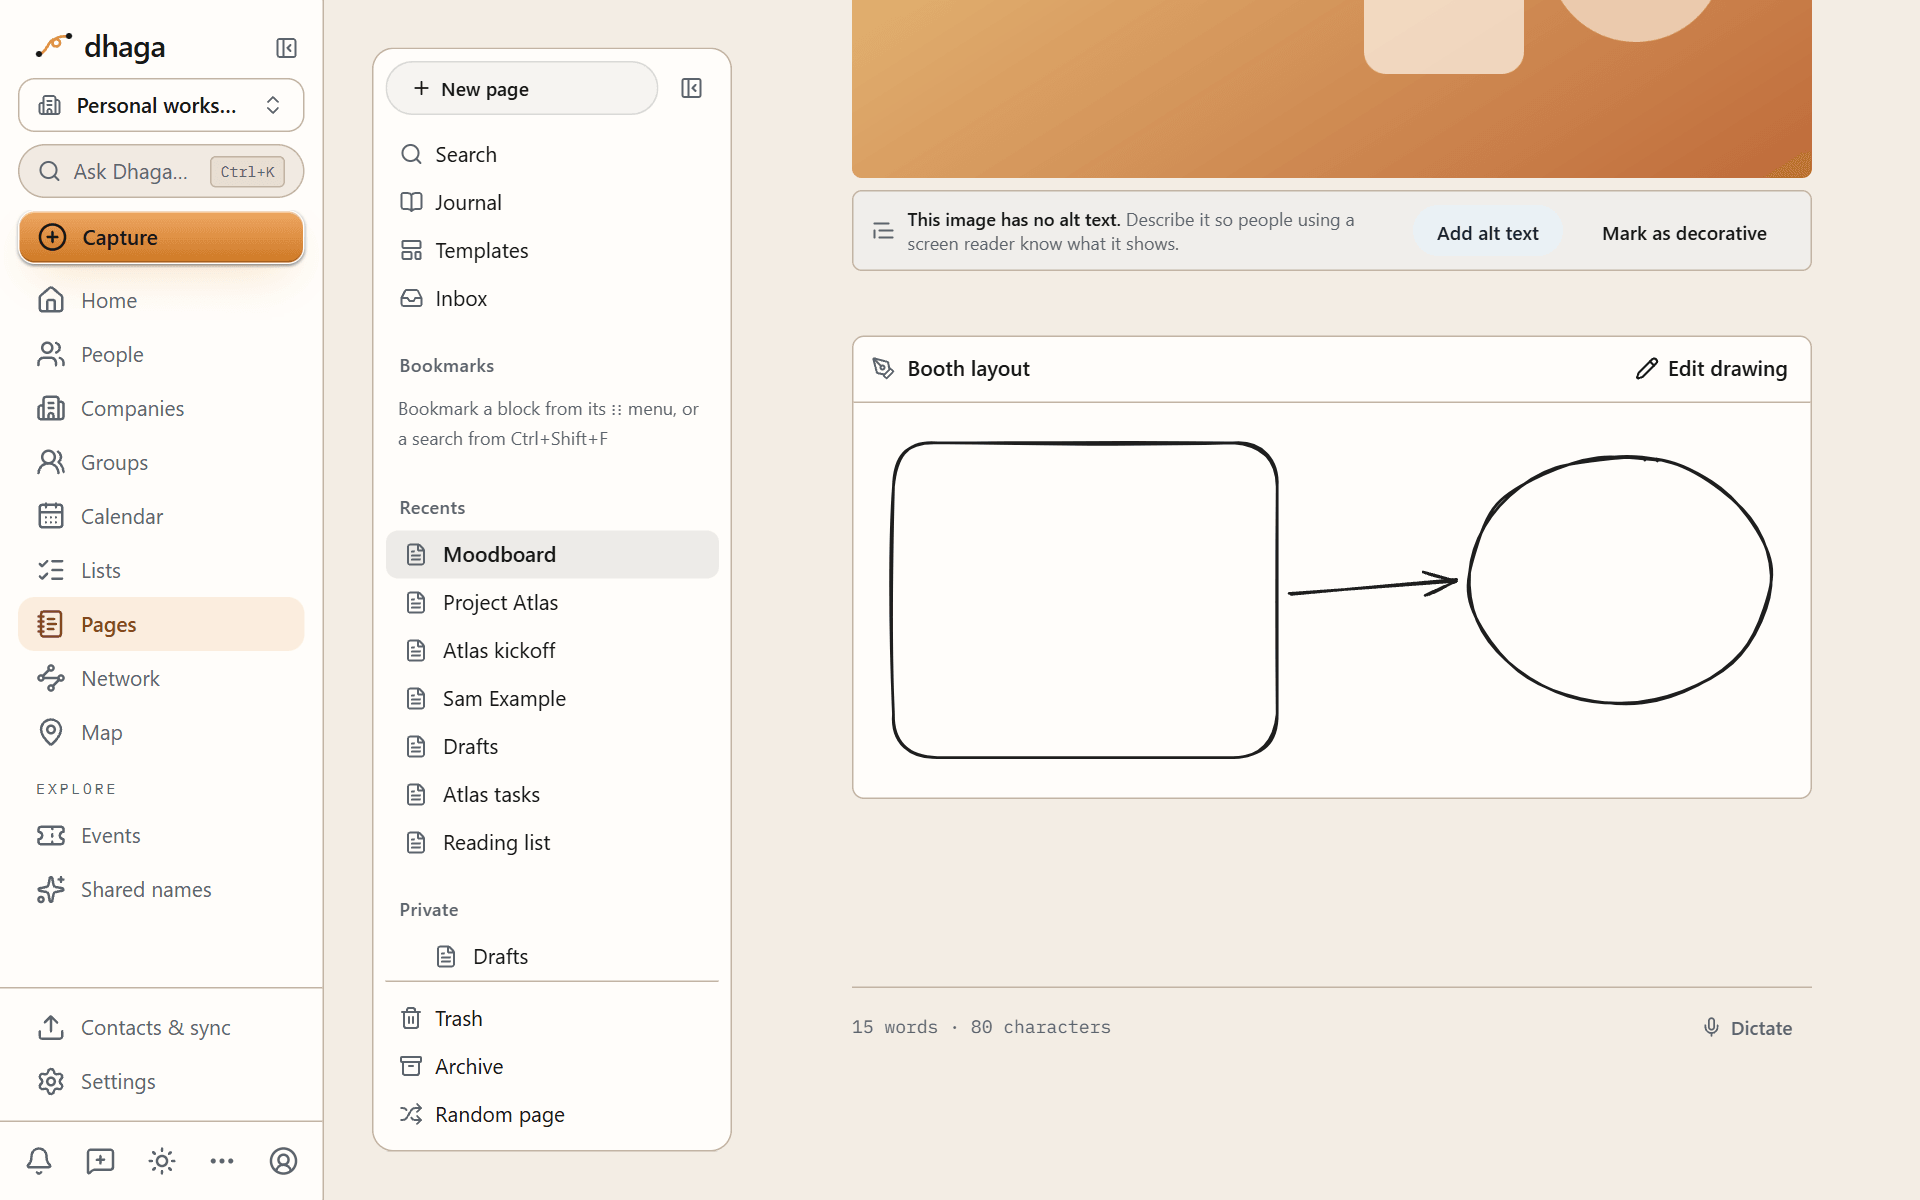Open Events under Explore
This screenshot has height=1200, width=1920.
coord(161,835)
